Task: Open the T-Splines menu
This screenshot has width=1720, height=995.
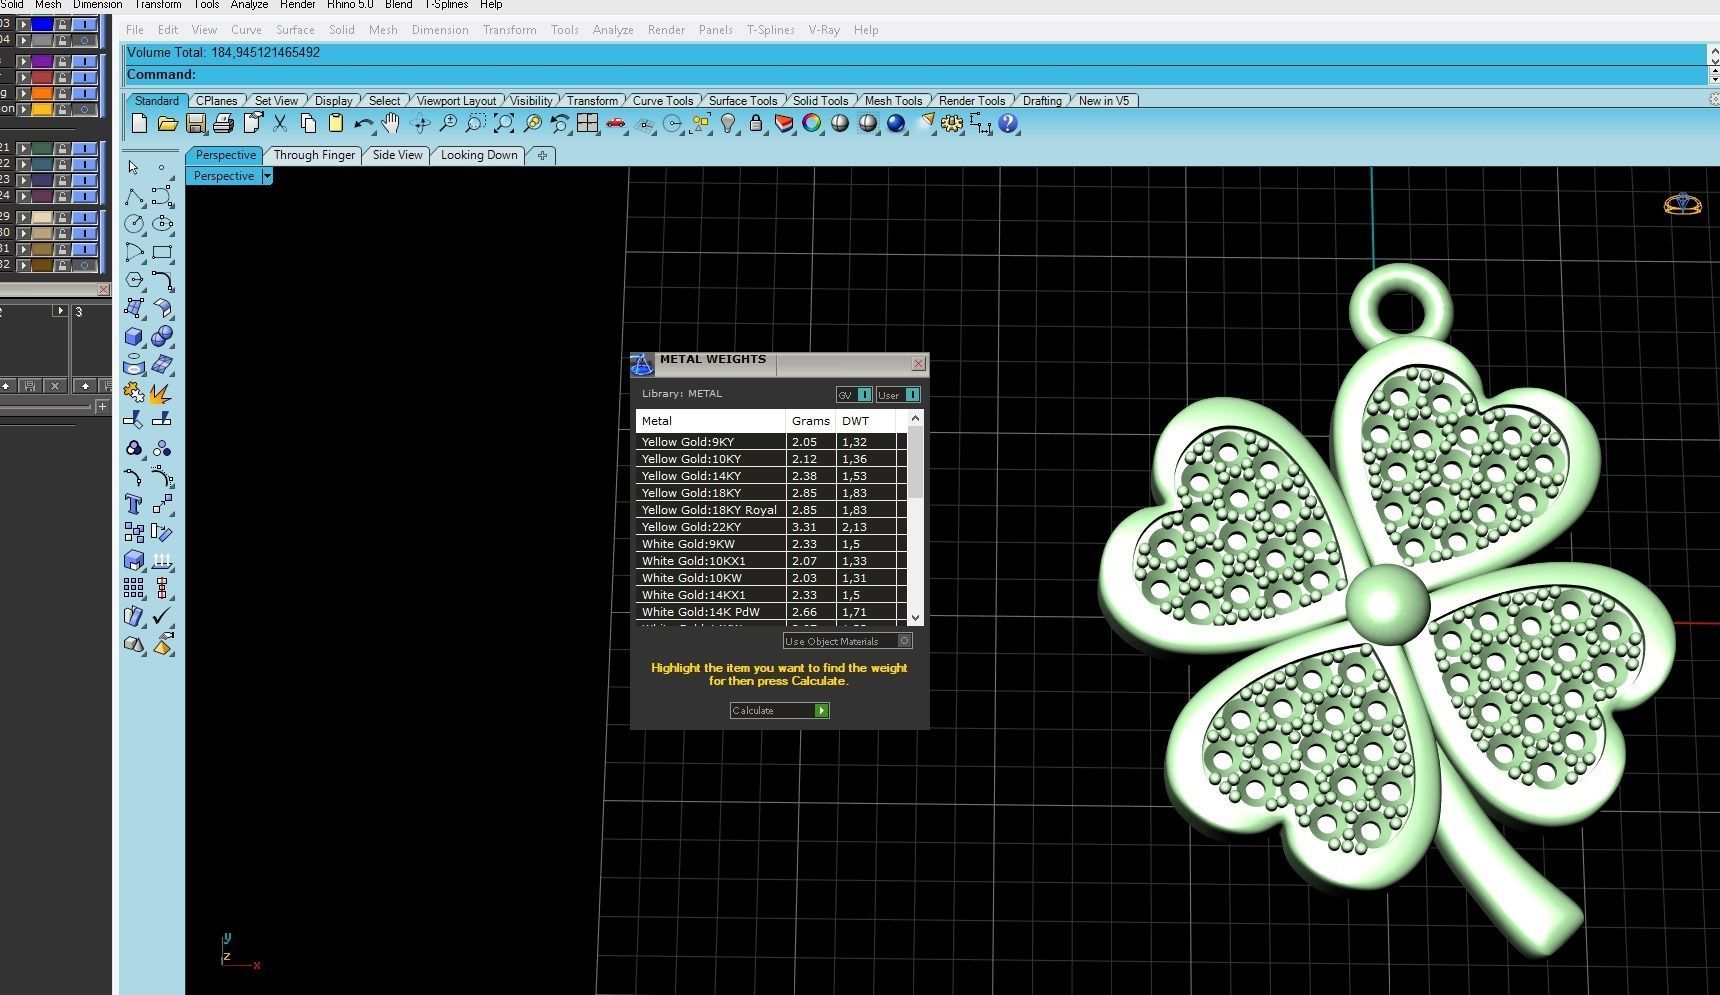Action: tap(770, 30)
